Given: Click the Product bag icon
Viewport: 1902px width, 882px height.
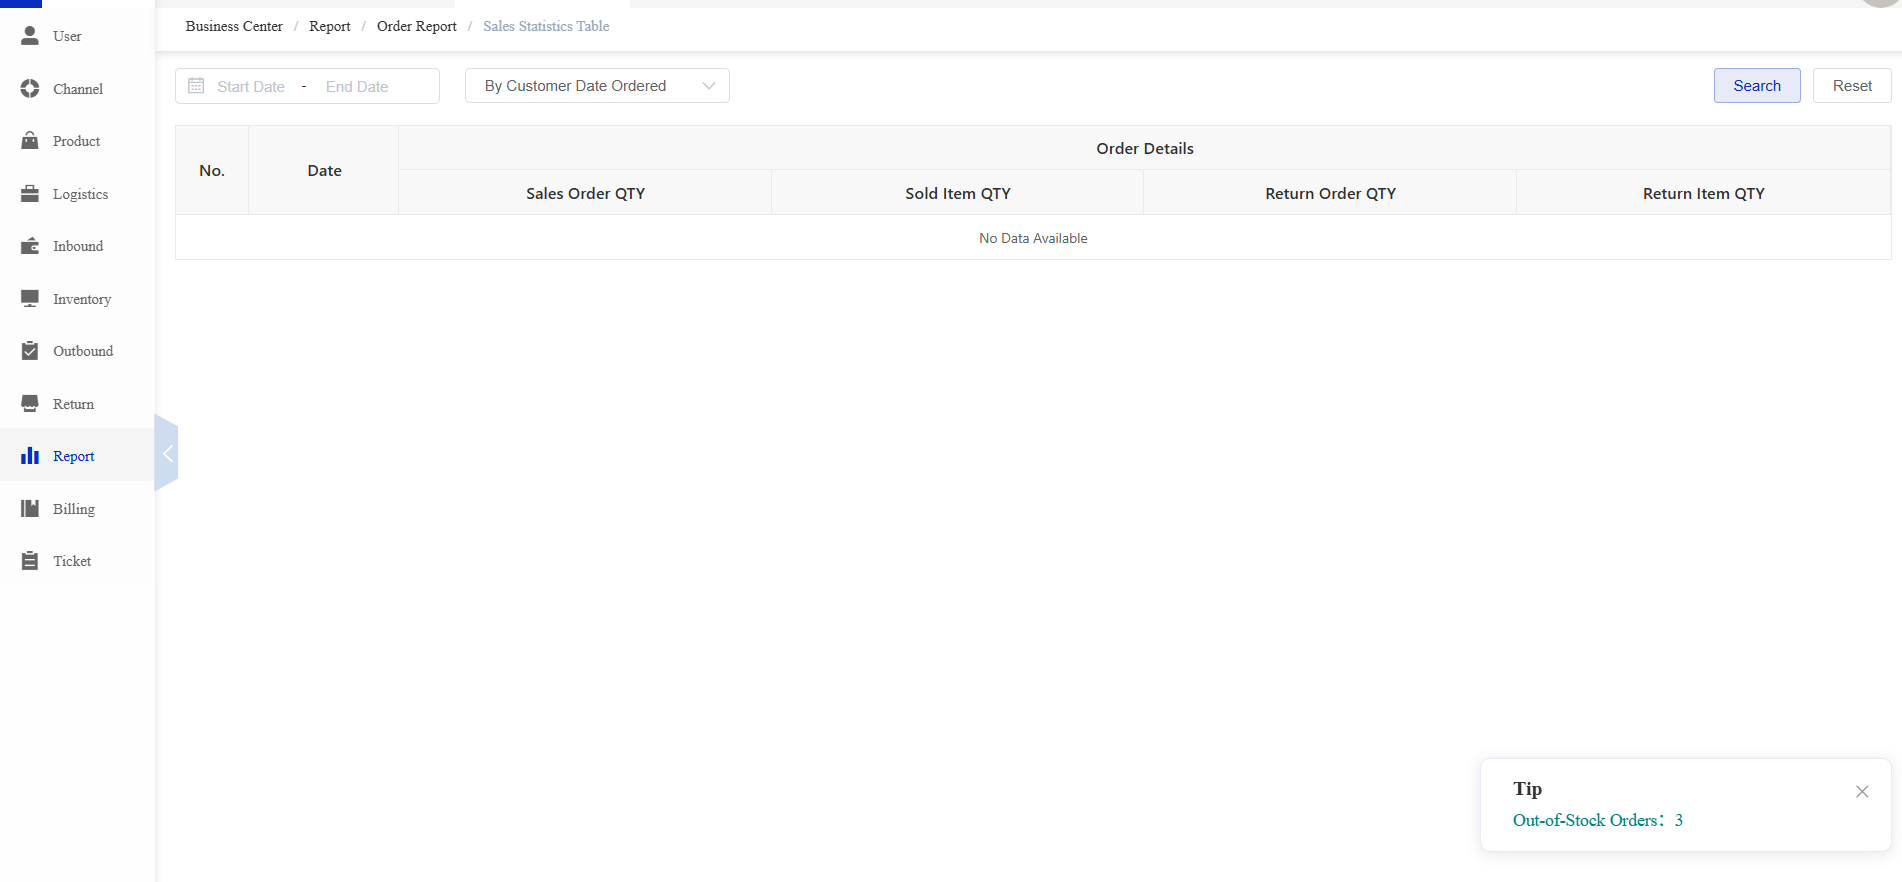Looking at the screenshot, I should pyautogui.click(x=30, y=141).
